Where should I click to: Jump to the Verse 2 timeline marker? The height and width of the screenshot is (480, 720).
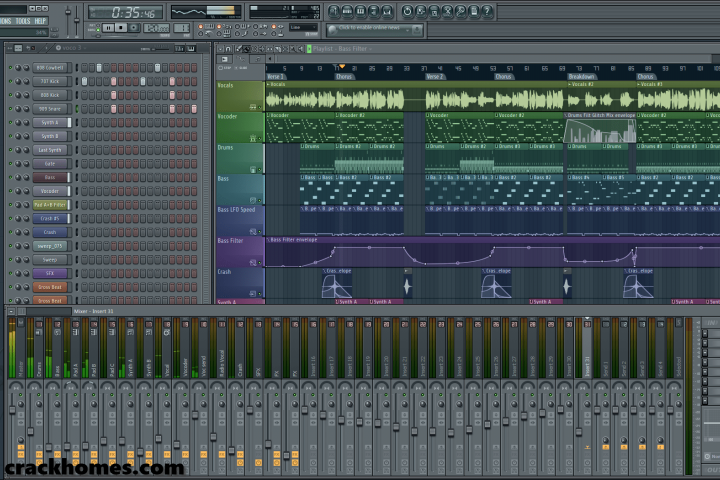pyautogui.click(x=434, y=77)
